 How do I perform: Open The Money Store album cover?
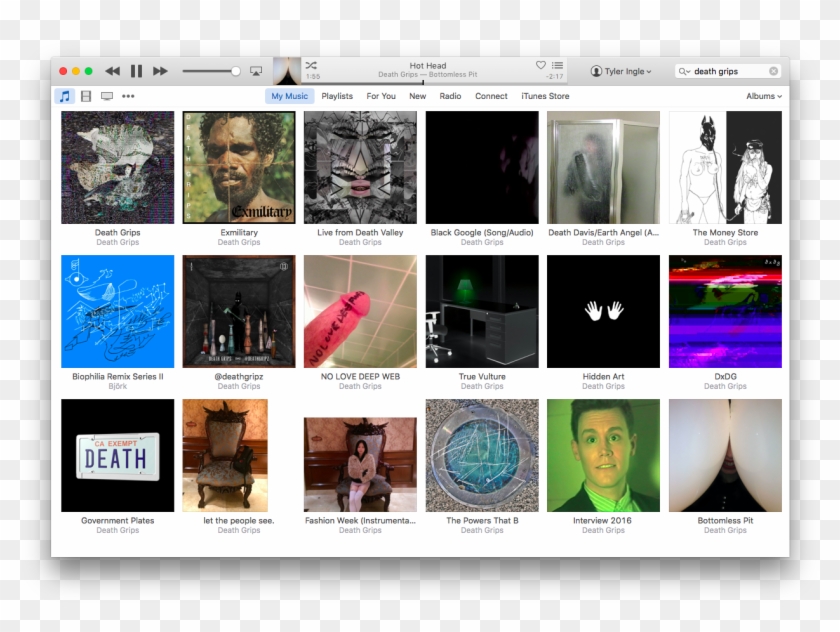coord(725,167)
